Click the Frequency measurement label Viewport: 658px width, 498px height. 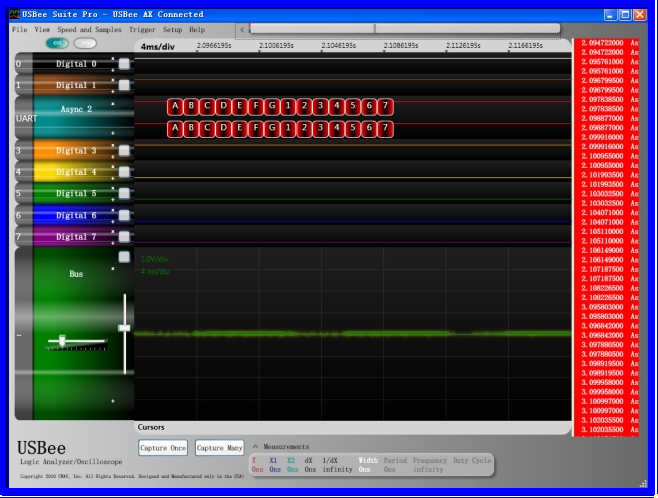click(x=429, y=460)
